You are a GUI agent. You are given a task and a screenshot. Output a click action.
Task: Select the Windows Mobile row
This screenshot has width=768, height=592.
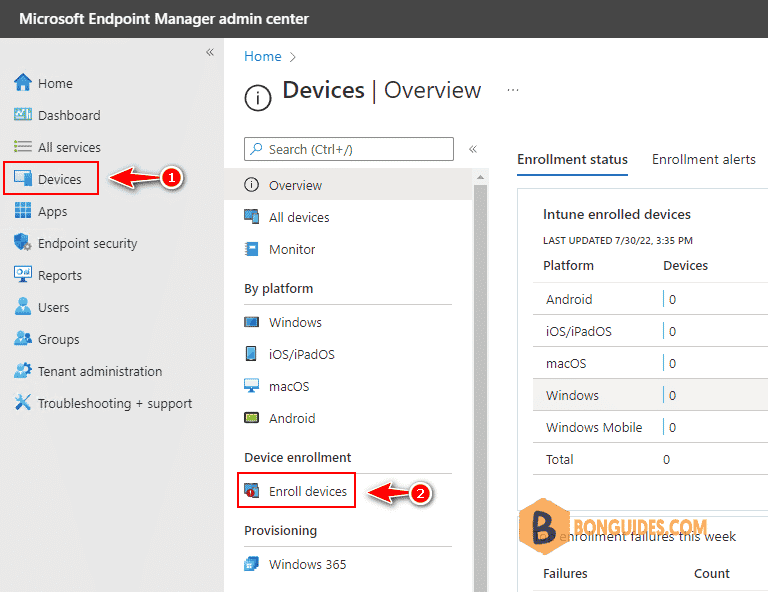(x=650, y=427)
